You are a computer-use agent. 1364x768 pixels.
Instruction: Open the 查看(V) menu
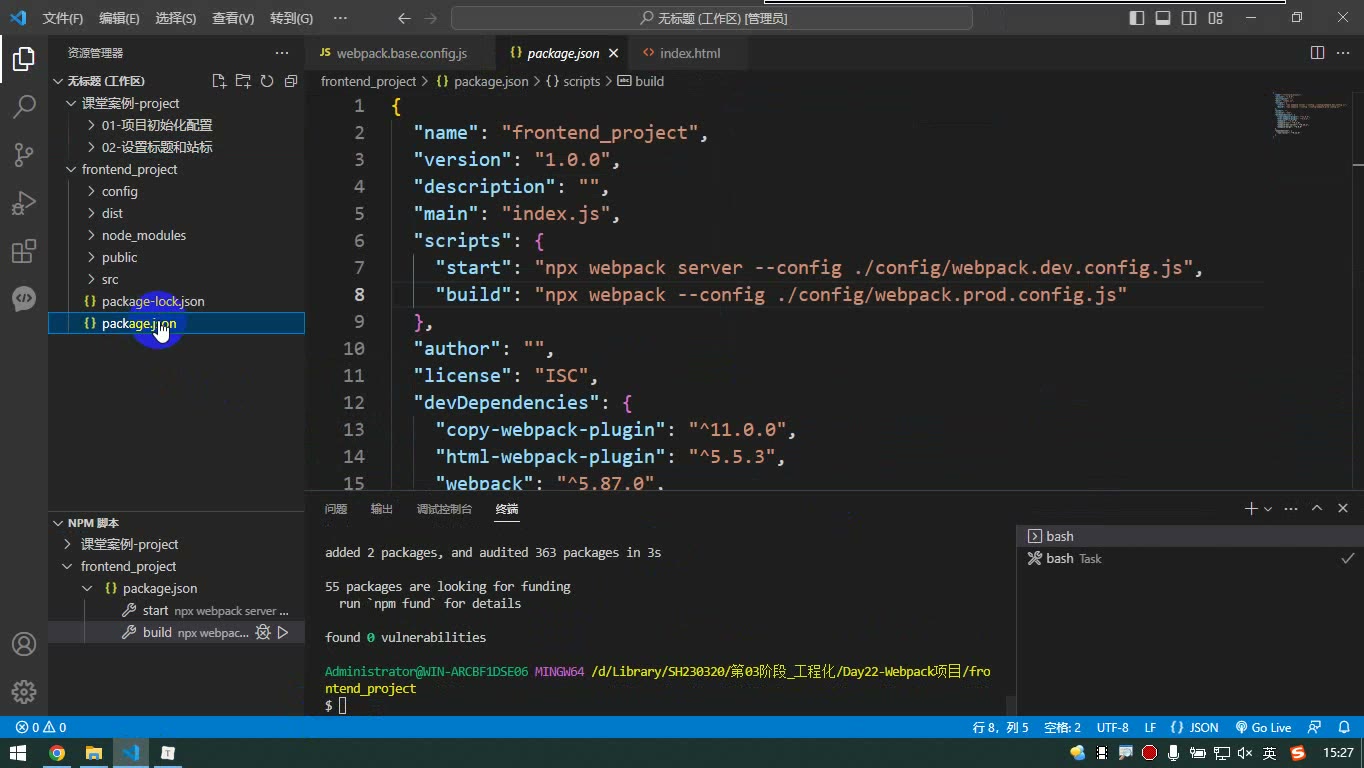[x=233, y=18]
